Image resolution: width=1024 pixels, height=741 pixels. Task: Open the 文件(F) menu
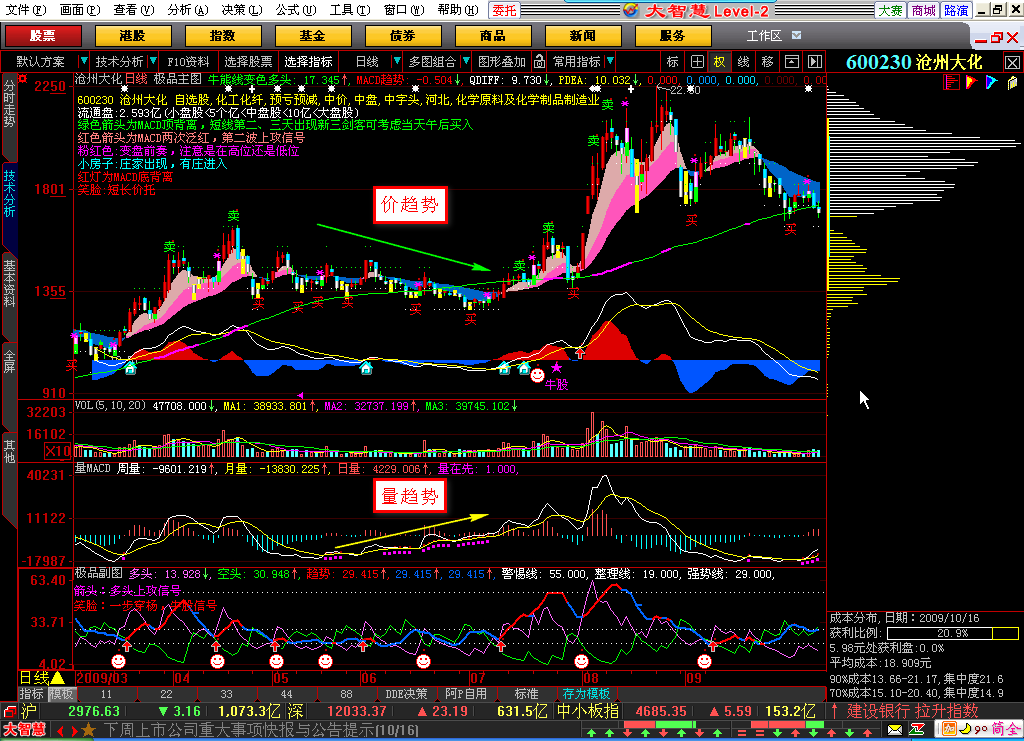[x=26, y=10]
